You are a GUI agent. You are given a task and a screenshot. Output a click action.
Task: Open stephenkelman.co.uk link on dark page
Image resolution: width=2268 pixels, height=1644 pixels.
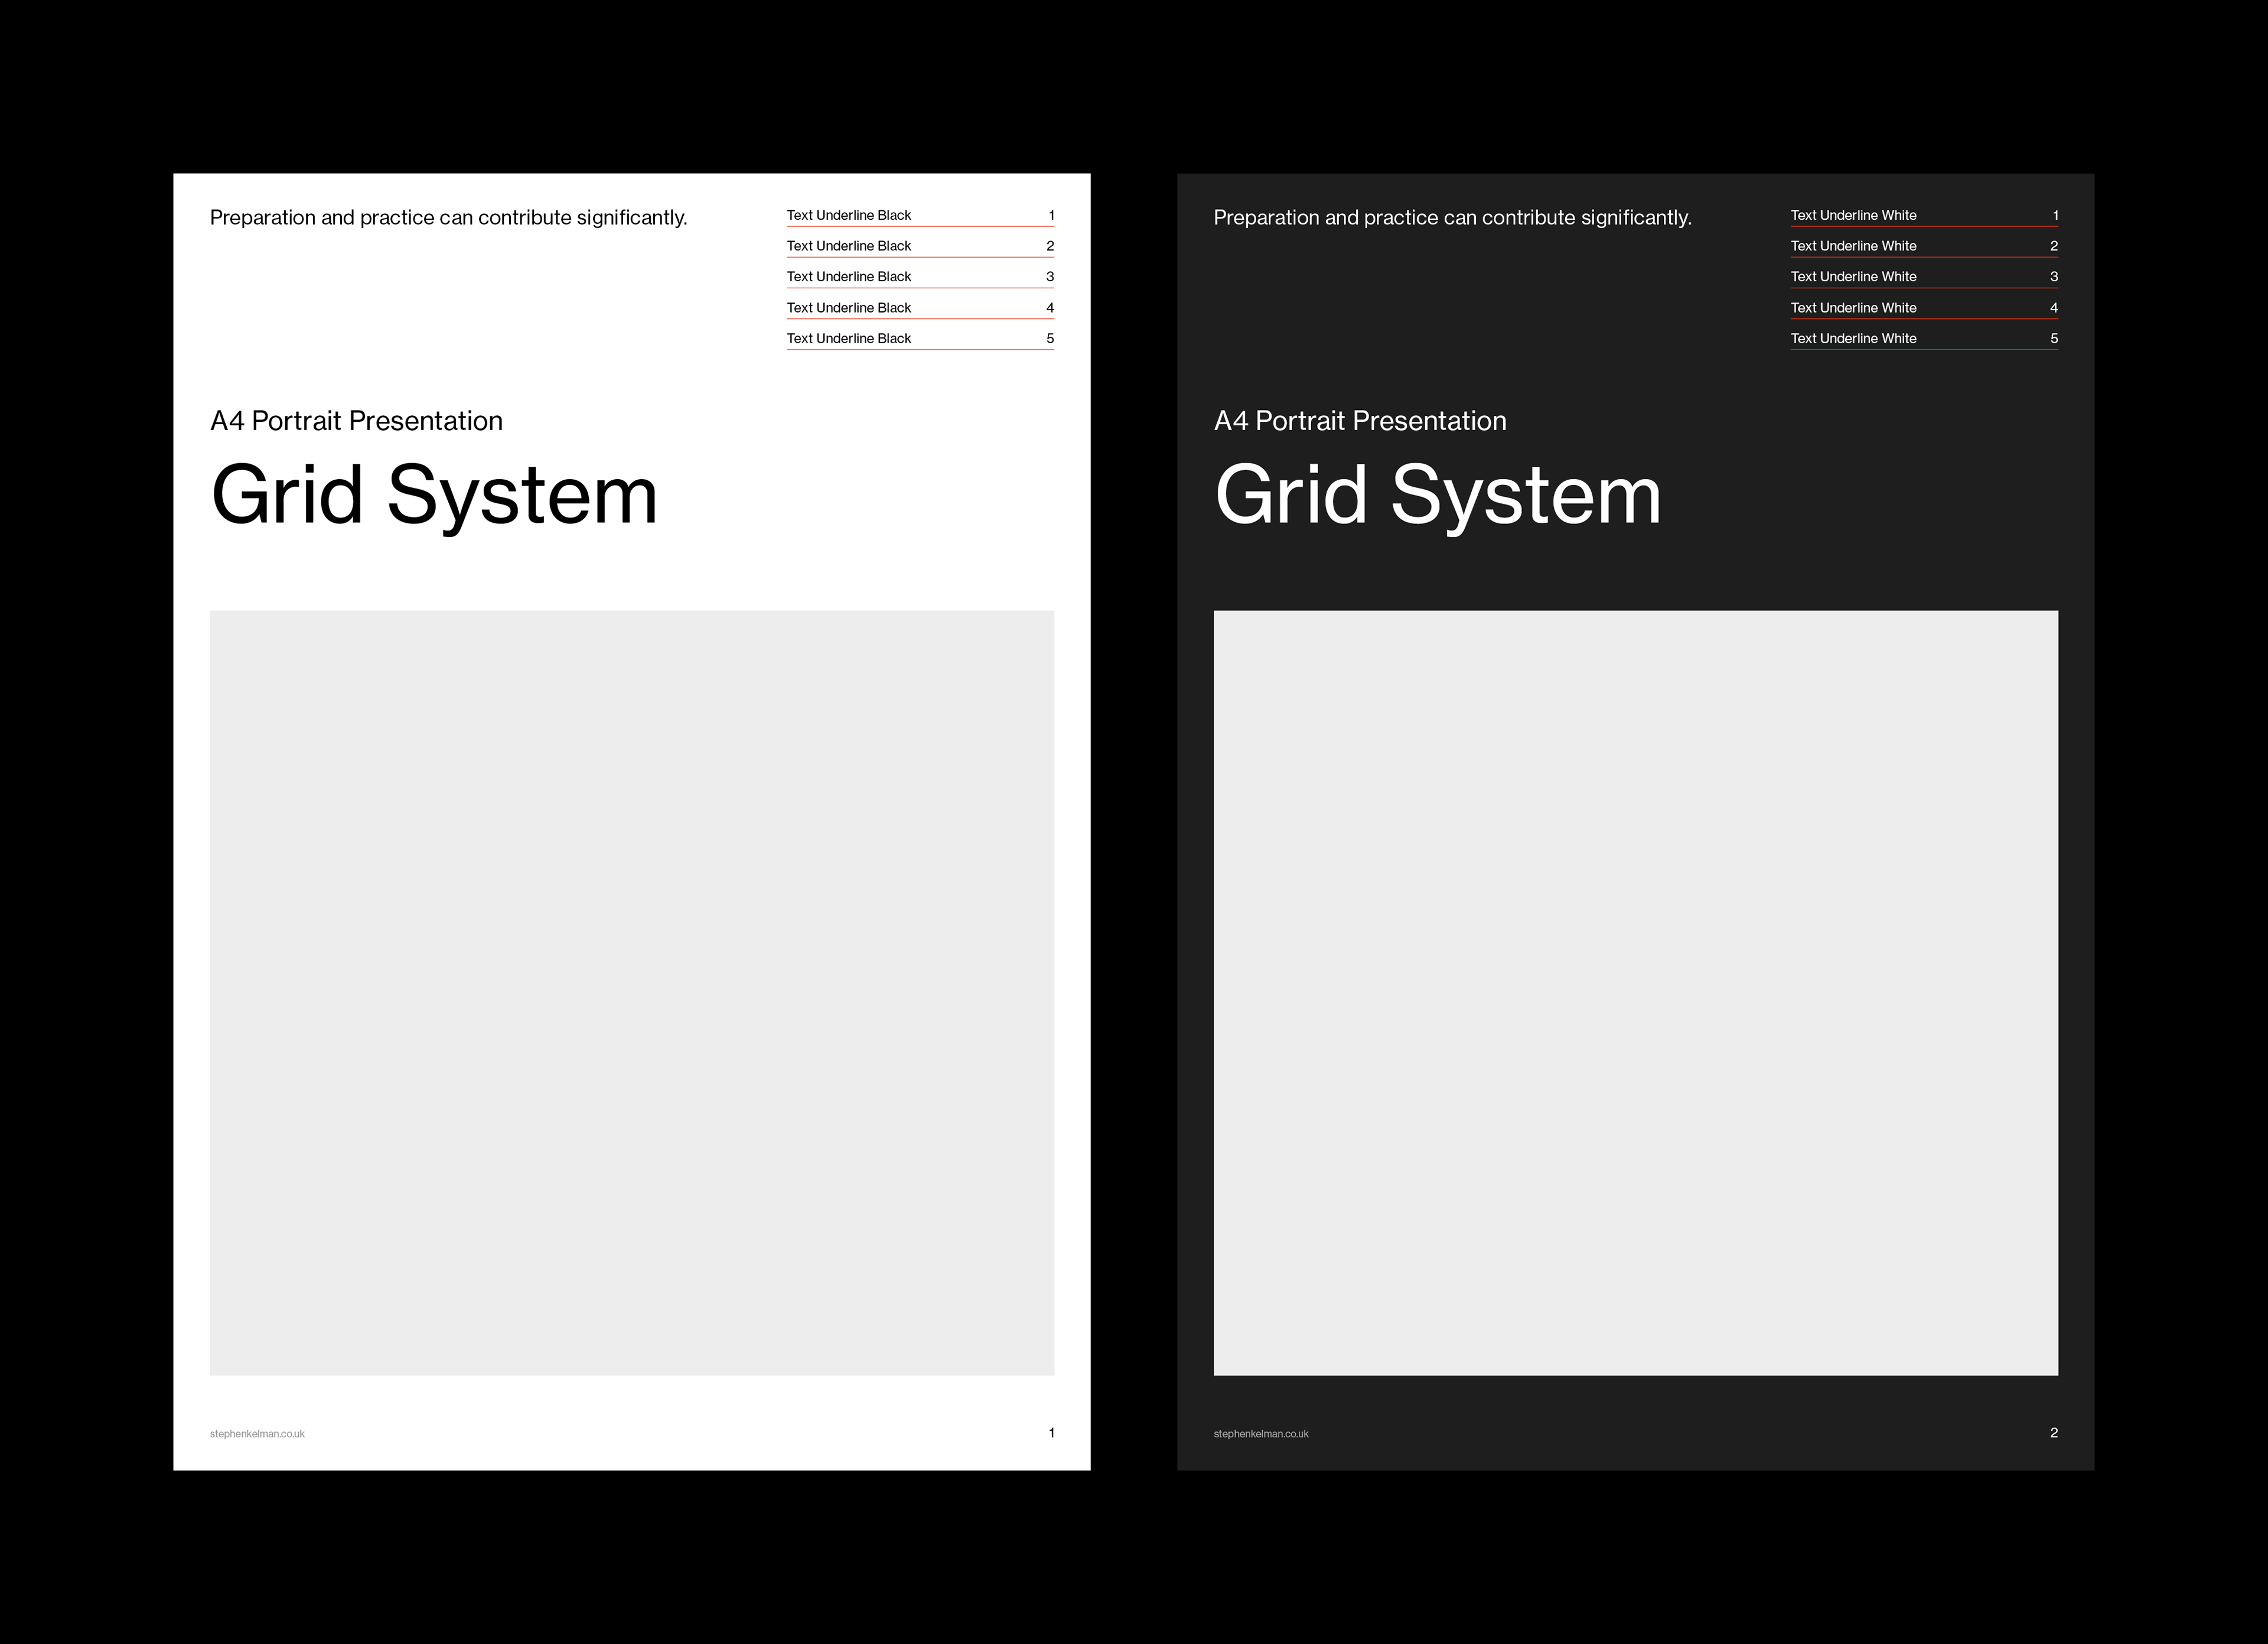coord(1261,1434)
